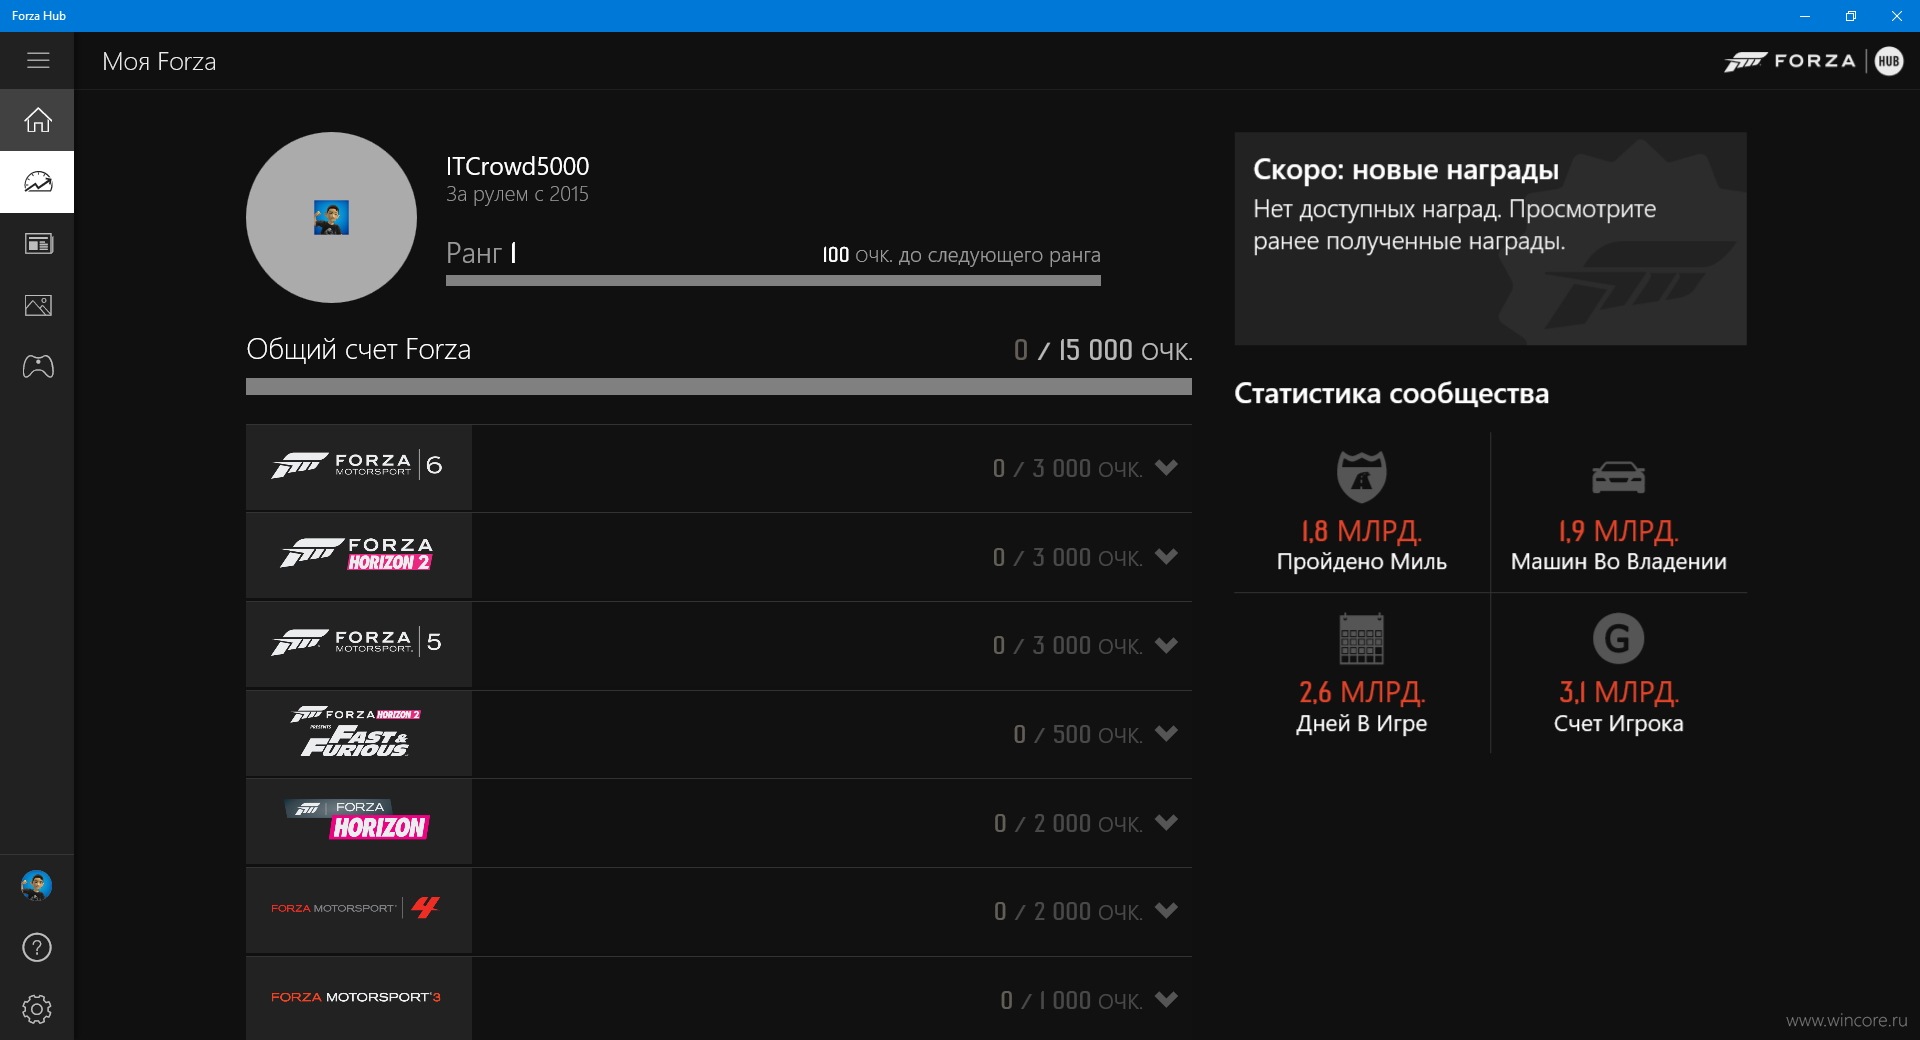This screenshot has width=1920, height=1040.
Task: Open the user account avatar in sidebar
Action: [x=37, y=886]
